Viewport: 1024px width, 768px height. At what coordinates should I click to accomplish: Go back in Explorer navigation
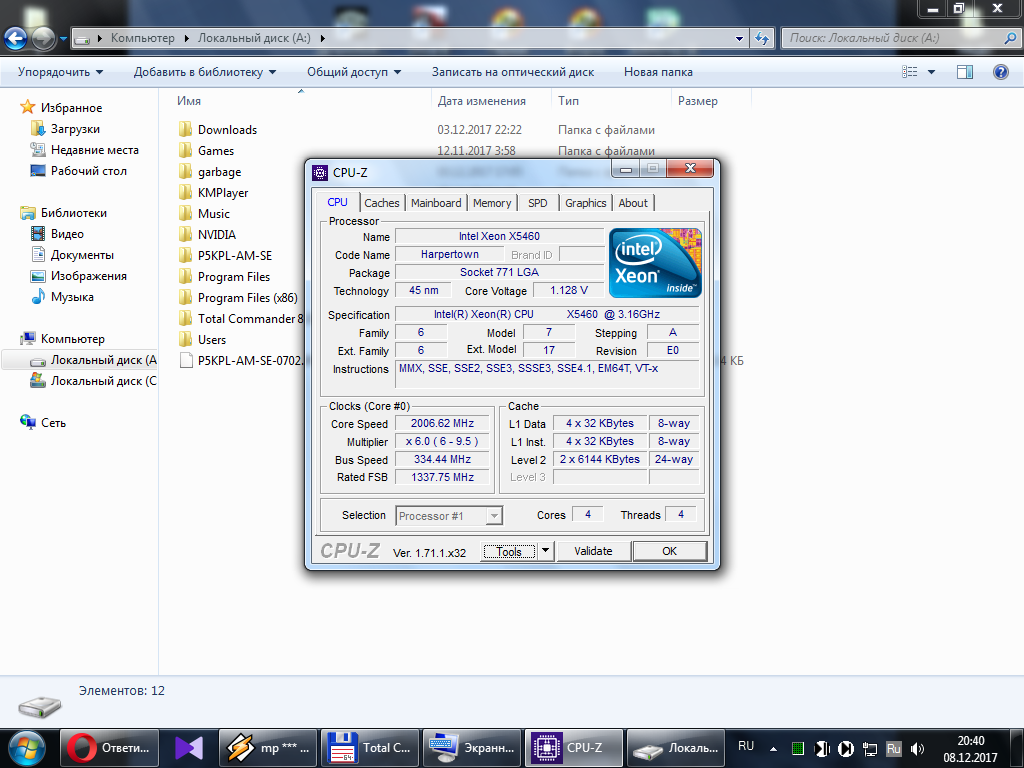(16, 39)
